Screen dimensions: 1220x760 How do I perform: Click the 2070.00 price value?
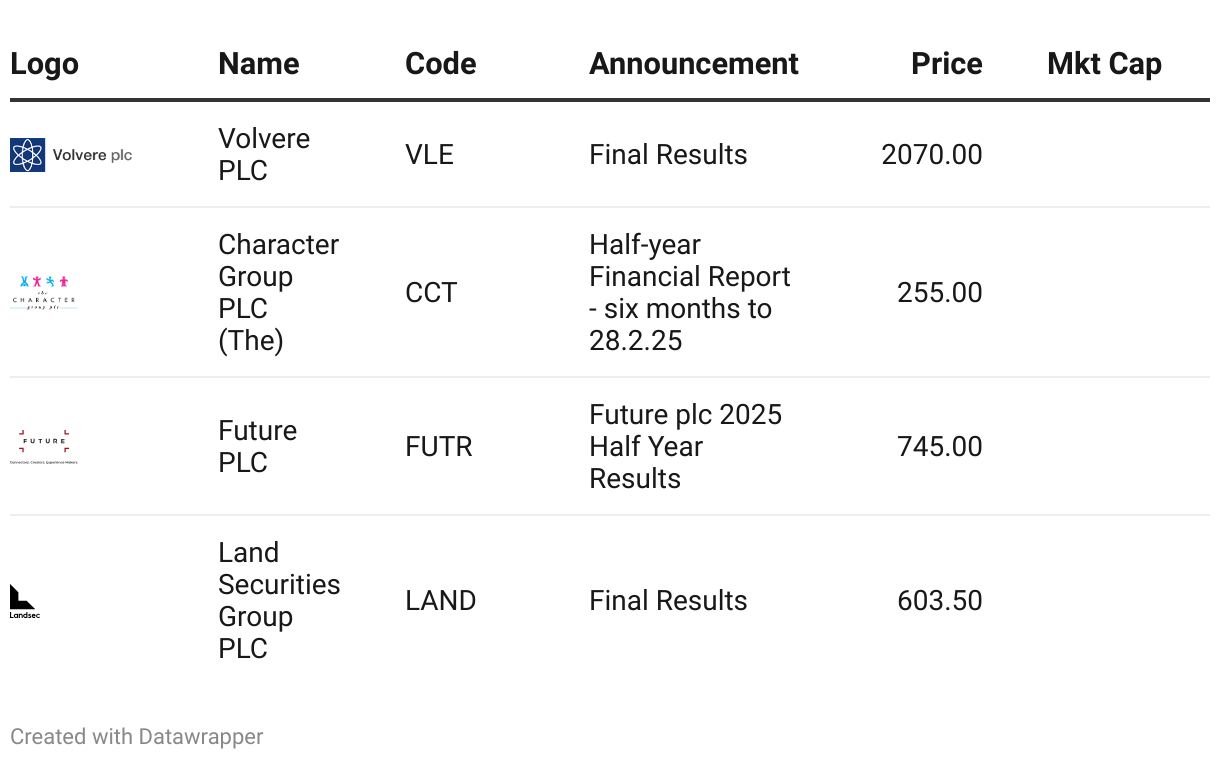932,155
